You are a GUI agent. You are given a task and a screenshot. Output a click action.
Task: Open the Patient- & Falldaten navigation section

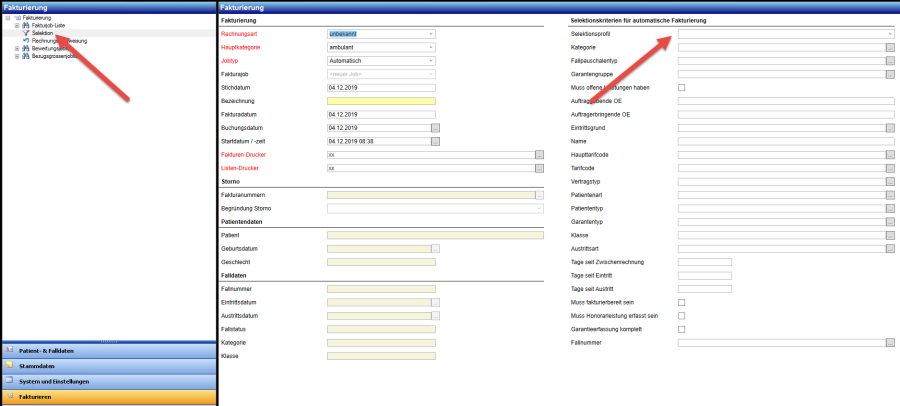tap(109, 350)
